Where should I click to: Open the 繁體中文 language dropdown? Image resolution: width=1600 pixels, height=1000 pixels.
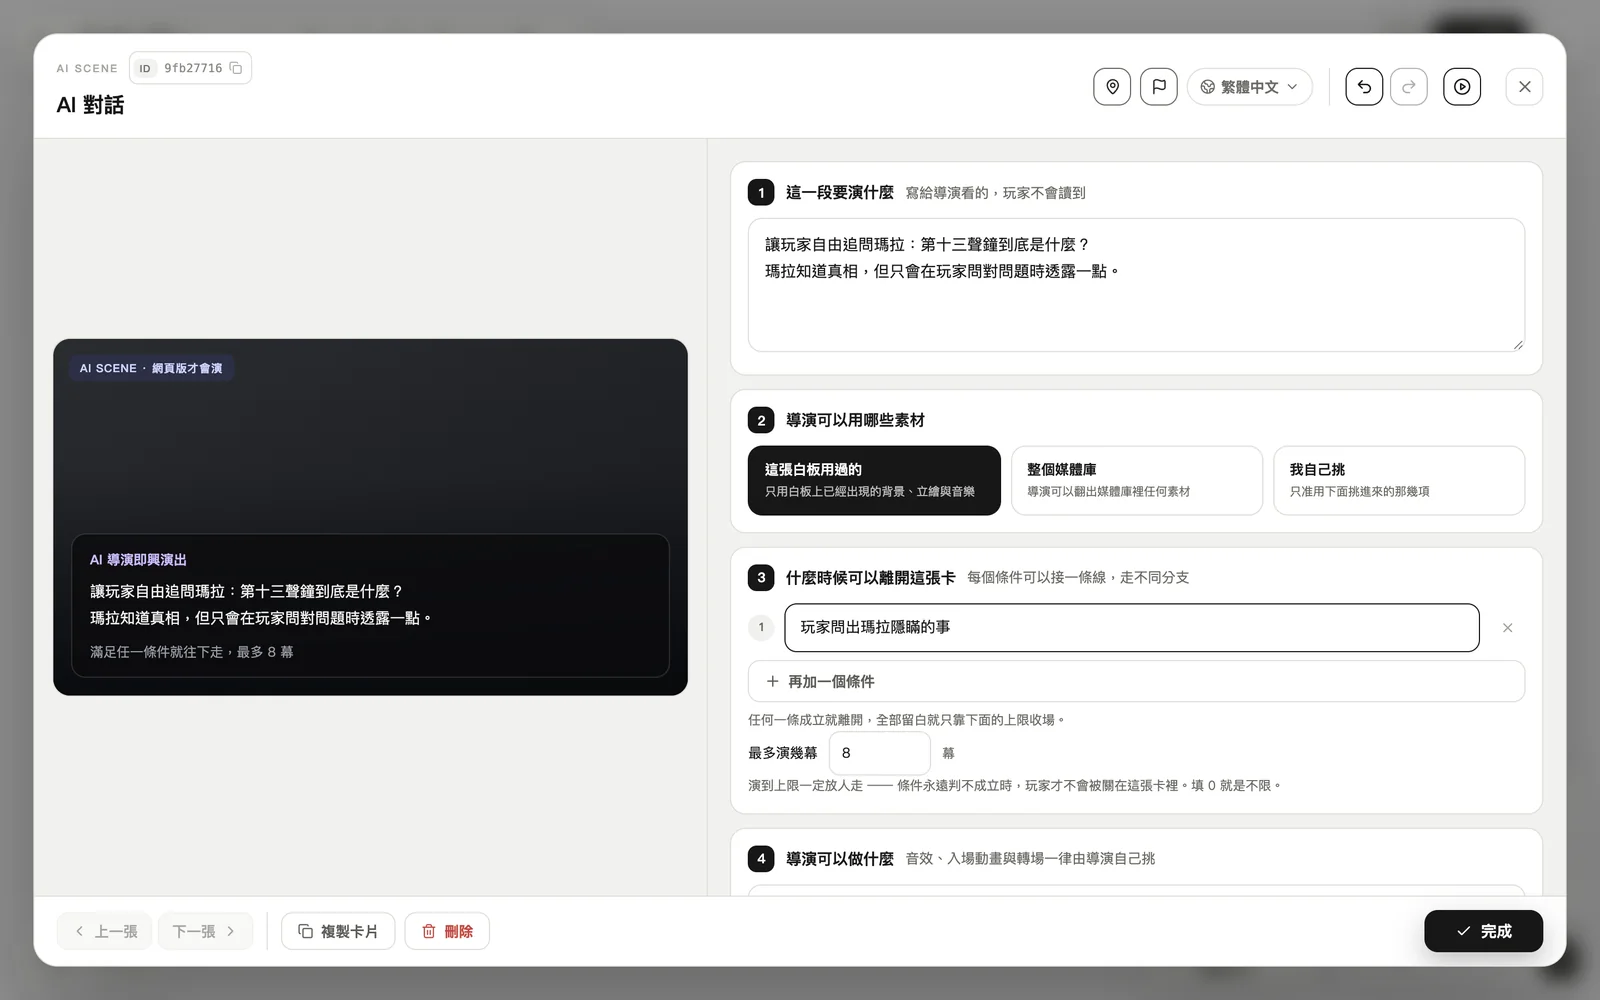tap(1249, 87)
